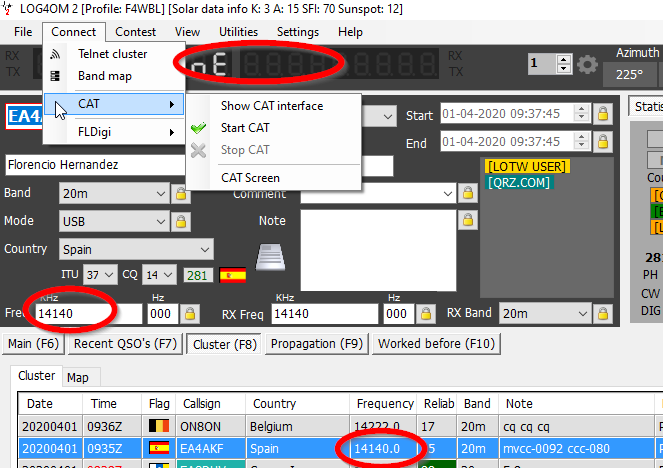Switch to Propagation (F9) tab
Screen dimensions: 663x468
[x=317, y=344]
